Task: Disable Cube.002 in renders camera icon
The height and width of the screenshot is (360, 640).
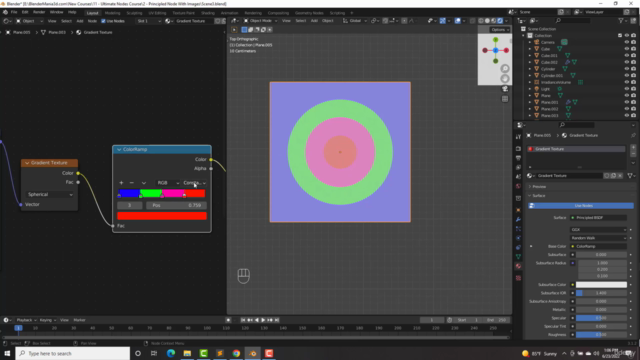Action: [633, 62]
